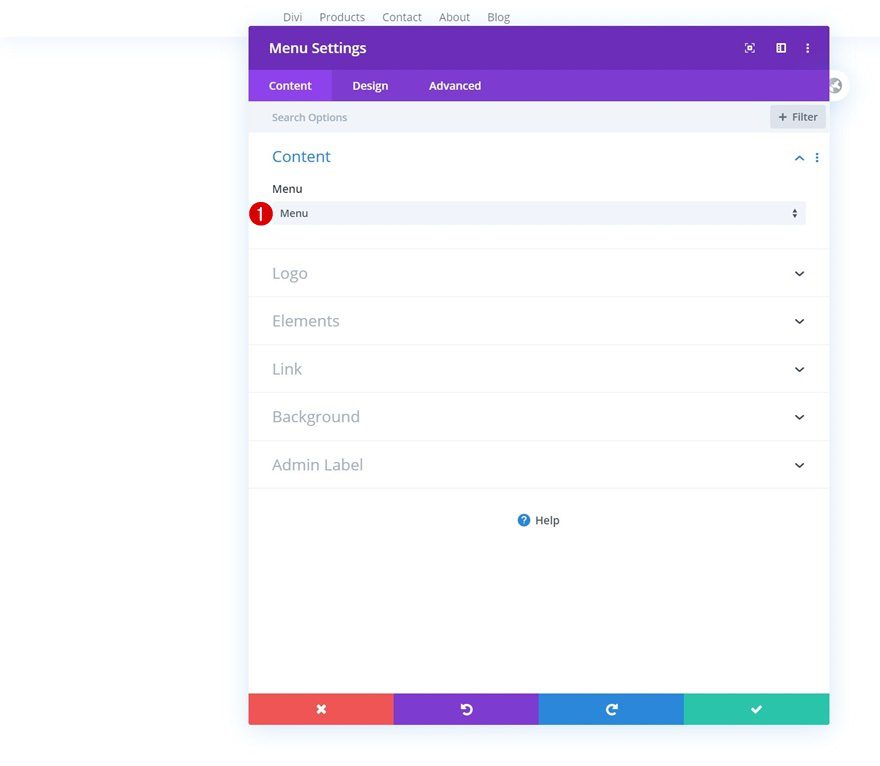Click inside the Search Options field
Viewport: 880px width, 766px height.
(x=400, y=117)
